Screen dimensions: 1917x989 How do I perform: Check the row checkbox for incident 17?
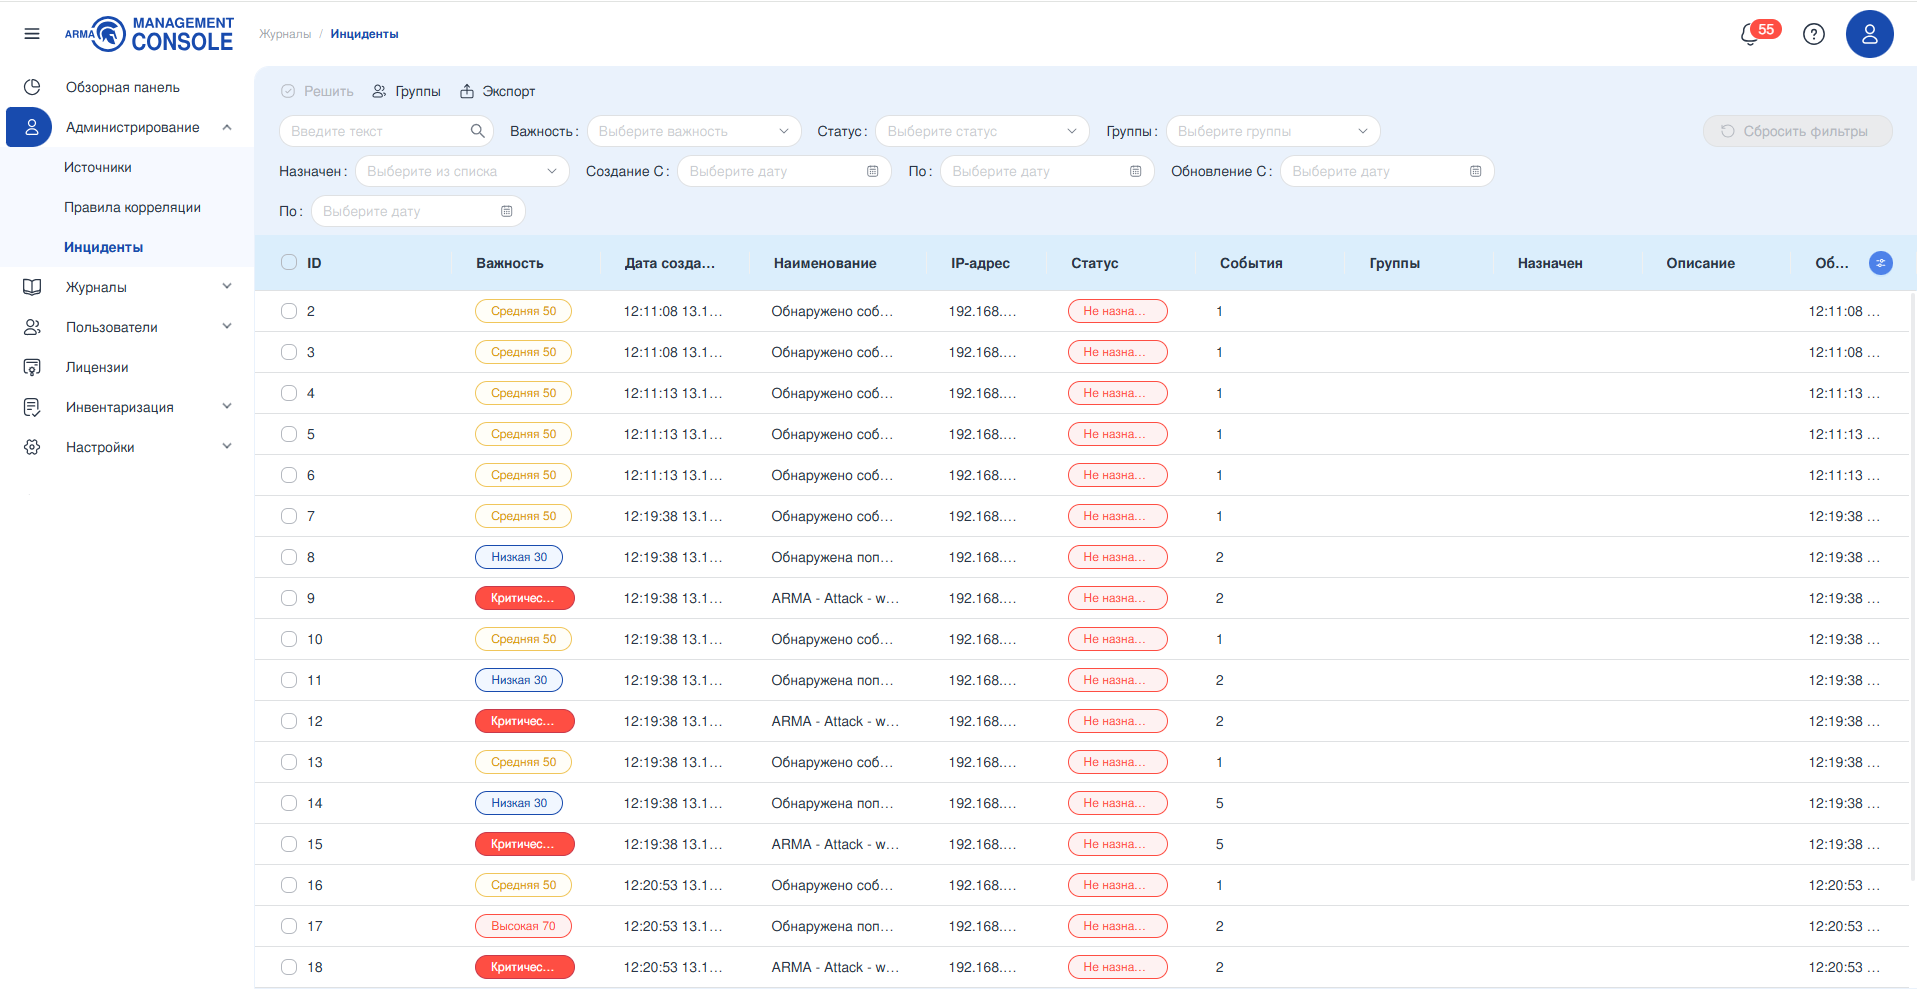click(289, 926)
